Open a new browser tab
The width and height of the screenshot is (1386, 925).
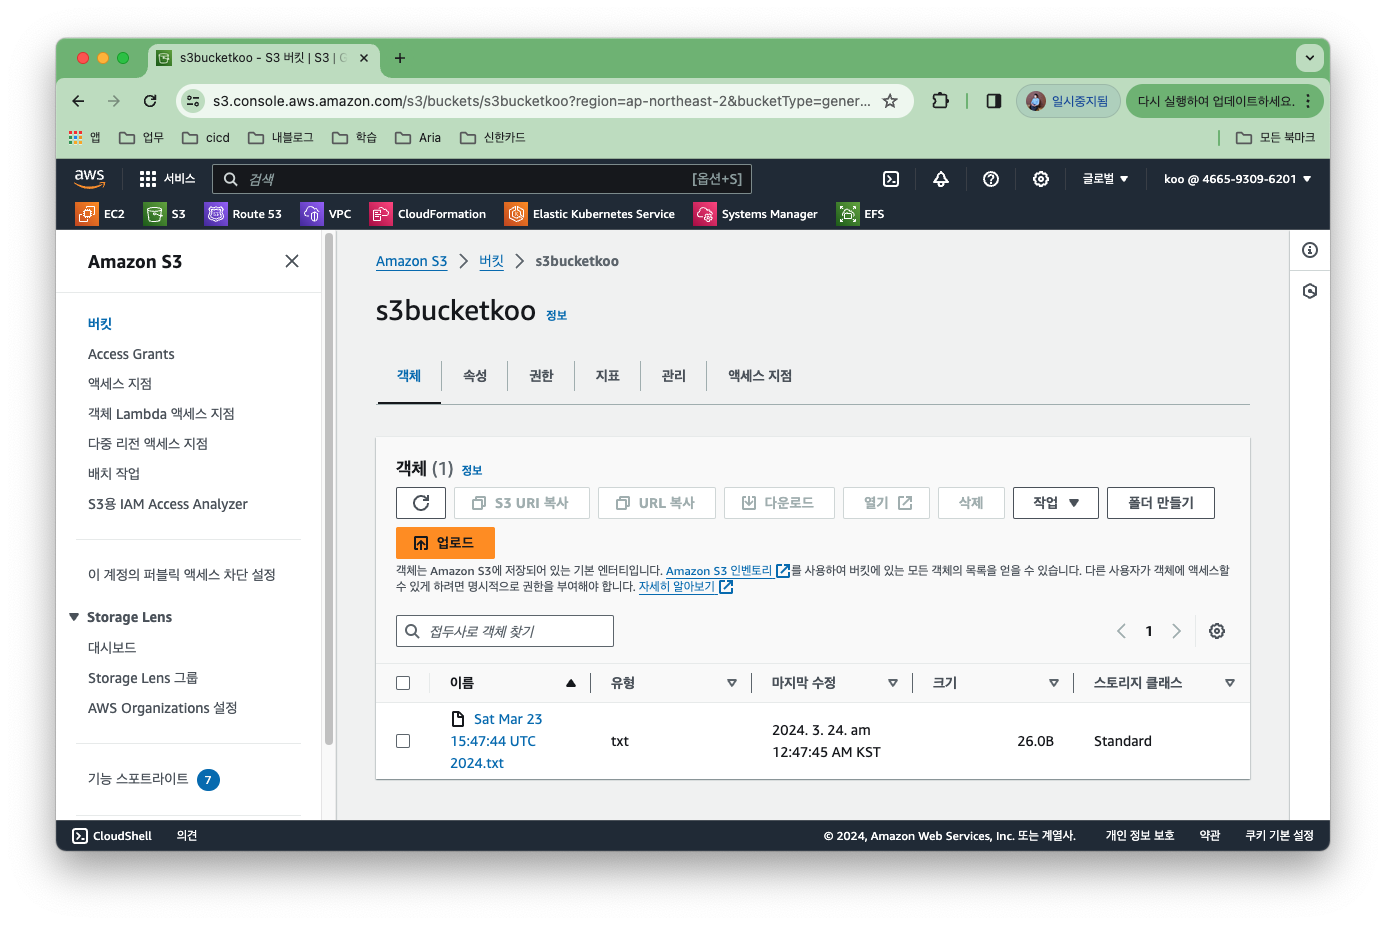pos(400,58)
